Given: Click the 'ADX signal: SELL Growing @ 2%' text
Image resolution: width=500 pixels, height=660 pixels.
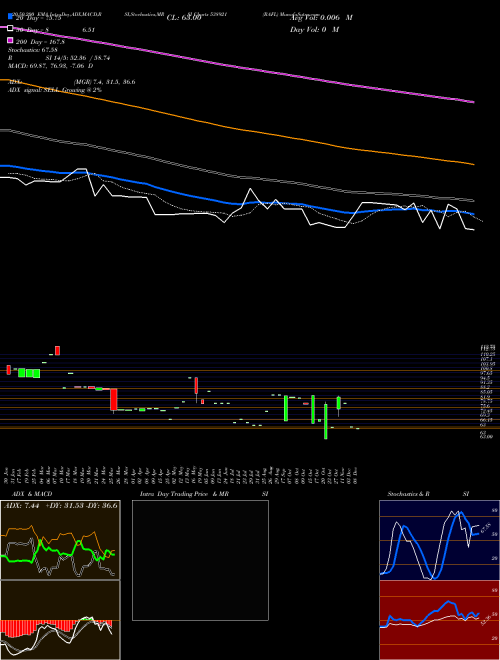Looking at the screenshot, I should point(55,90).
